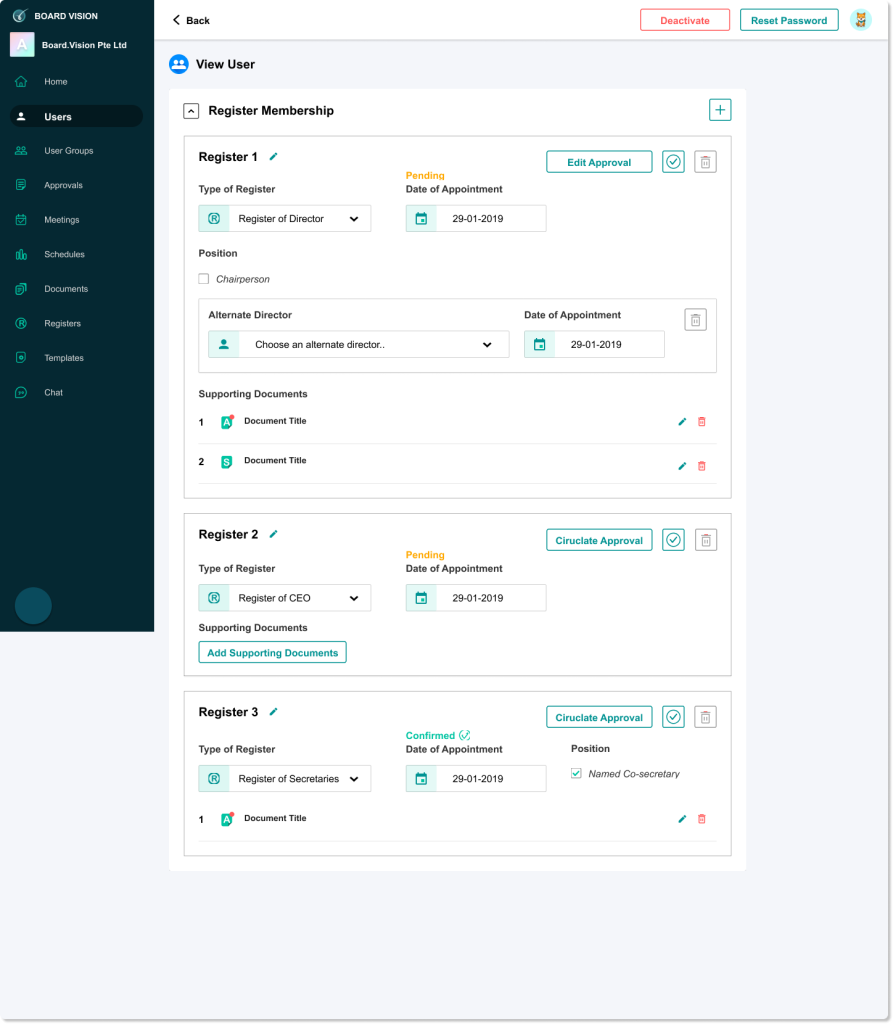Delete second supporting document in Register 1
Viewport: 893px width, 1024px height.
[x=701, y=466]
